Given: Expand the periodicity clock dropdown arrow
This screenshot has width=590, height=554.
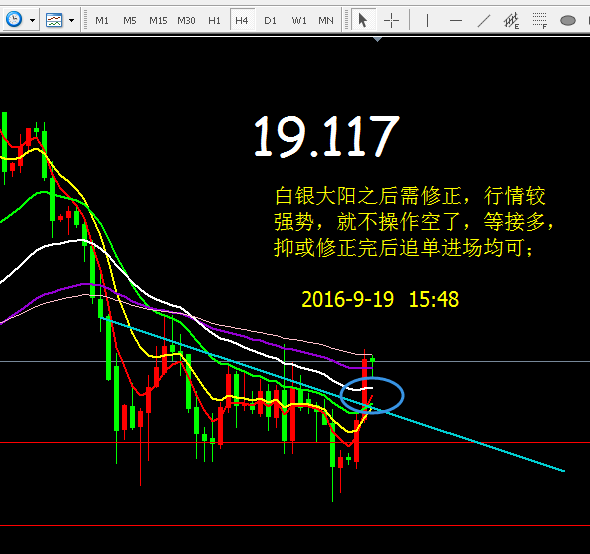Looking at the screenshot, I should 33,20.
